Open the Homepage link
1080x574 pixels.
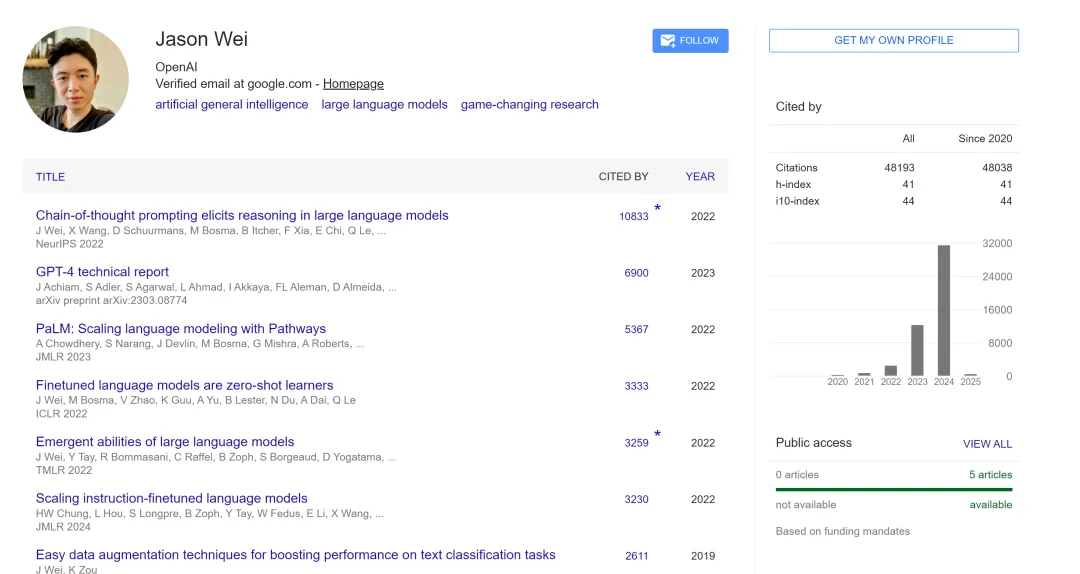pyautogui.click(x=353, y=84)
